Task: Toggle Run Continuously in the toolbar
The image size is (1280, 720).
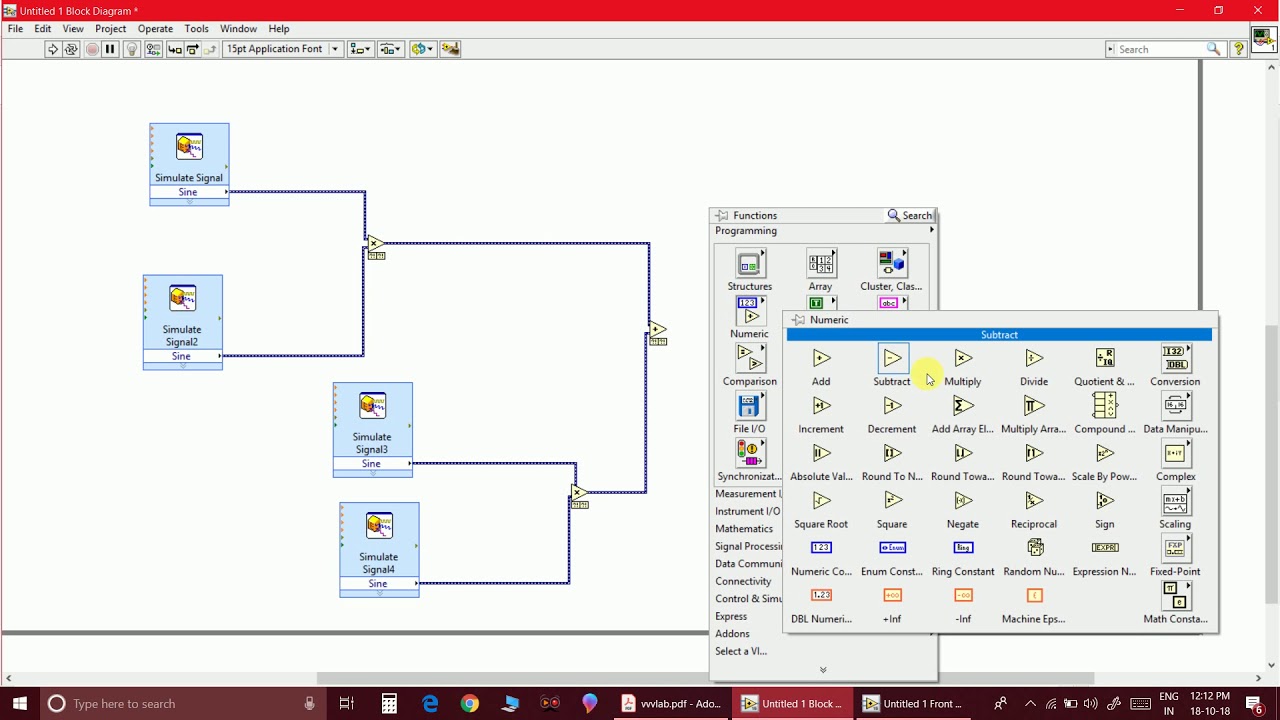Action: [72, 49]
